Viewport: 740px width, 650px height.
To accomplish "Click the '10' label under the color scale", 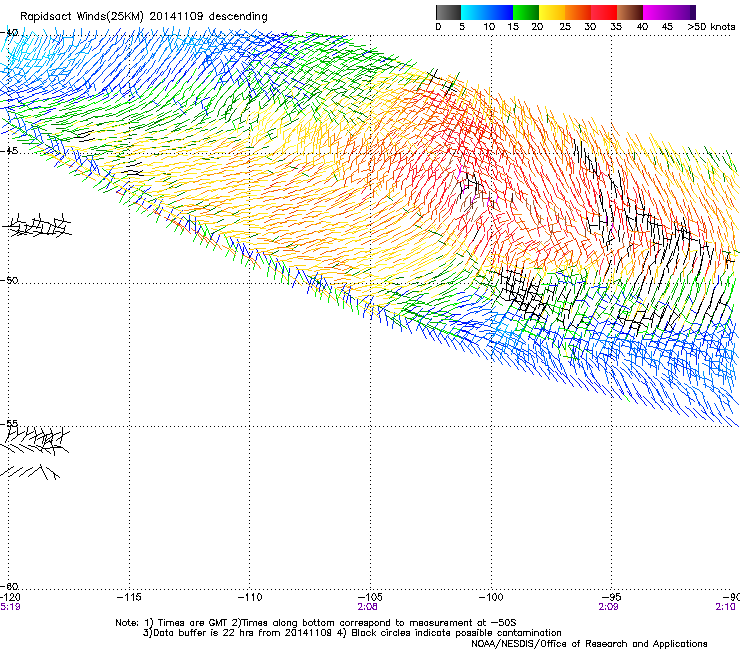I will pyautogui.click(x=489, y=27).
